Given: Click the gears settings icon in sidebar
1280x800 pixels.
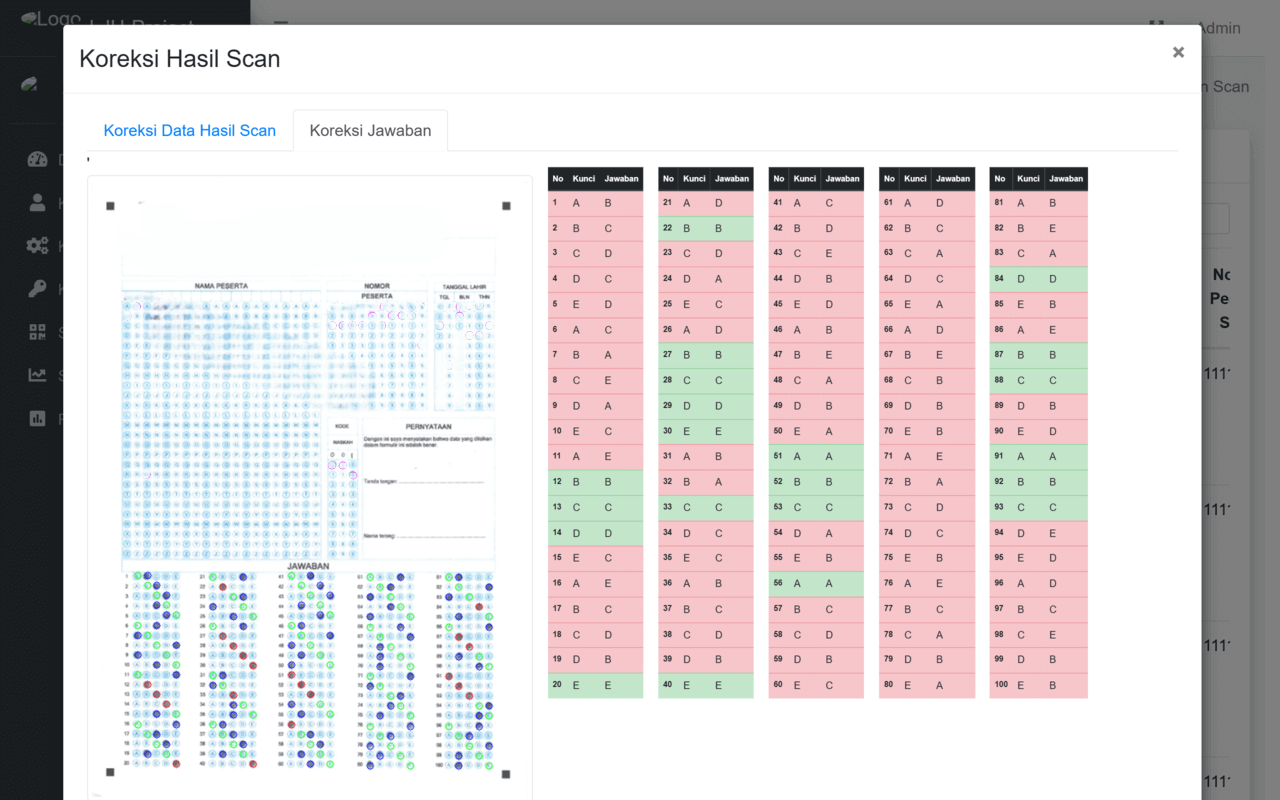Looking at the screenshot, I should pyautogui.click(x=37, y=245).
